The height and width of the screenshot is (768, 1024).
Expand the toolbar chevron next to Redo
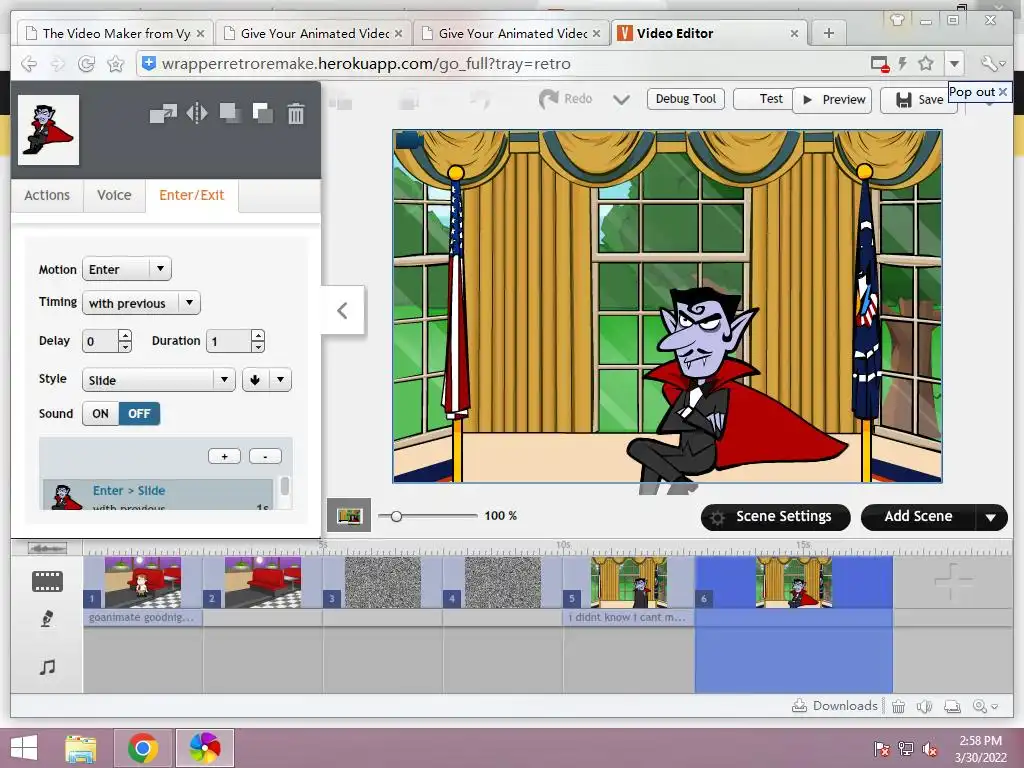pyautogui.click(x=621, y=100)
